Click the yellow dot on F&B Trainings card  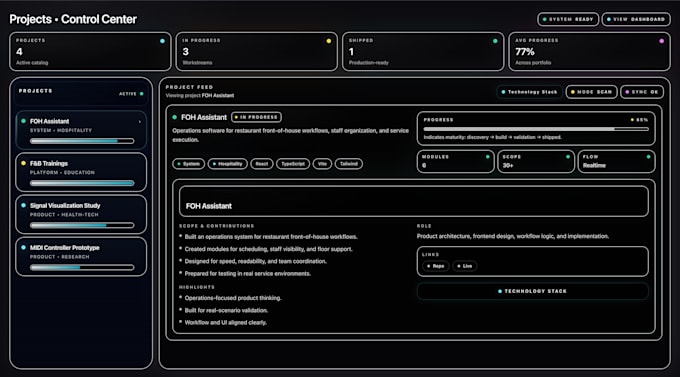pos(23,164)
